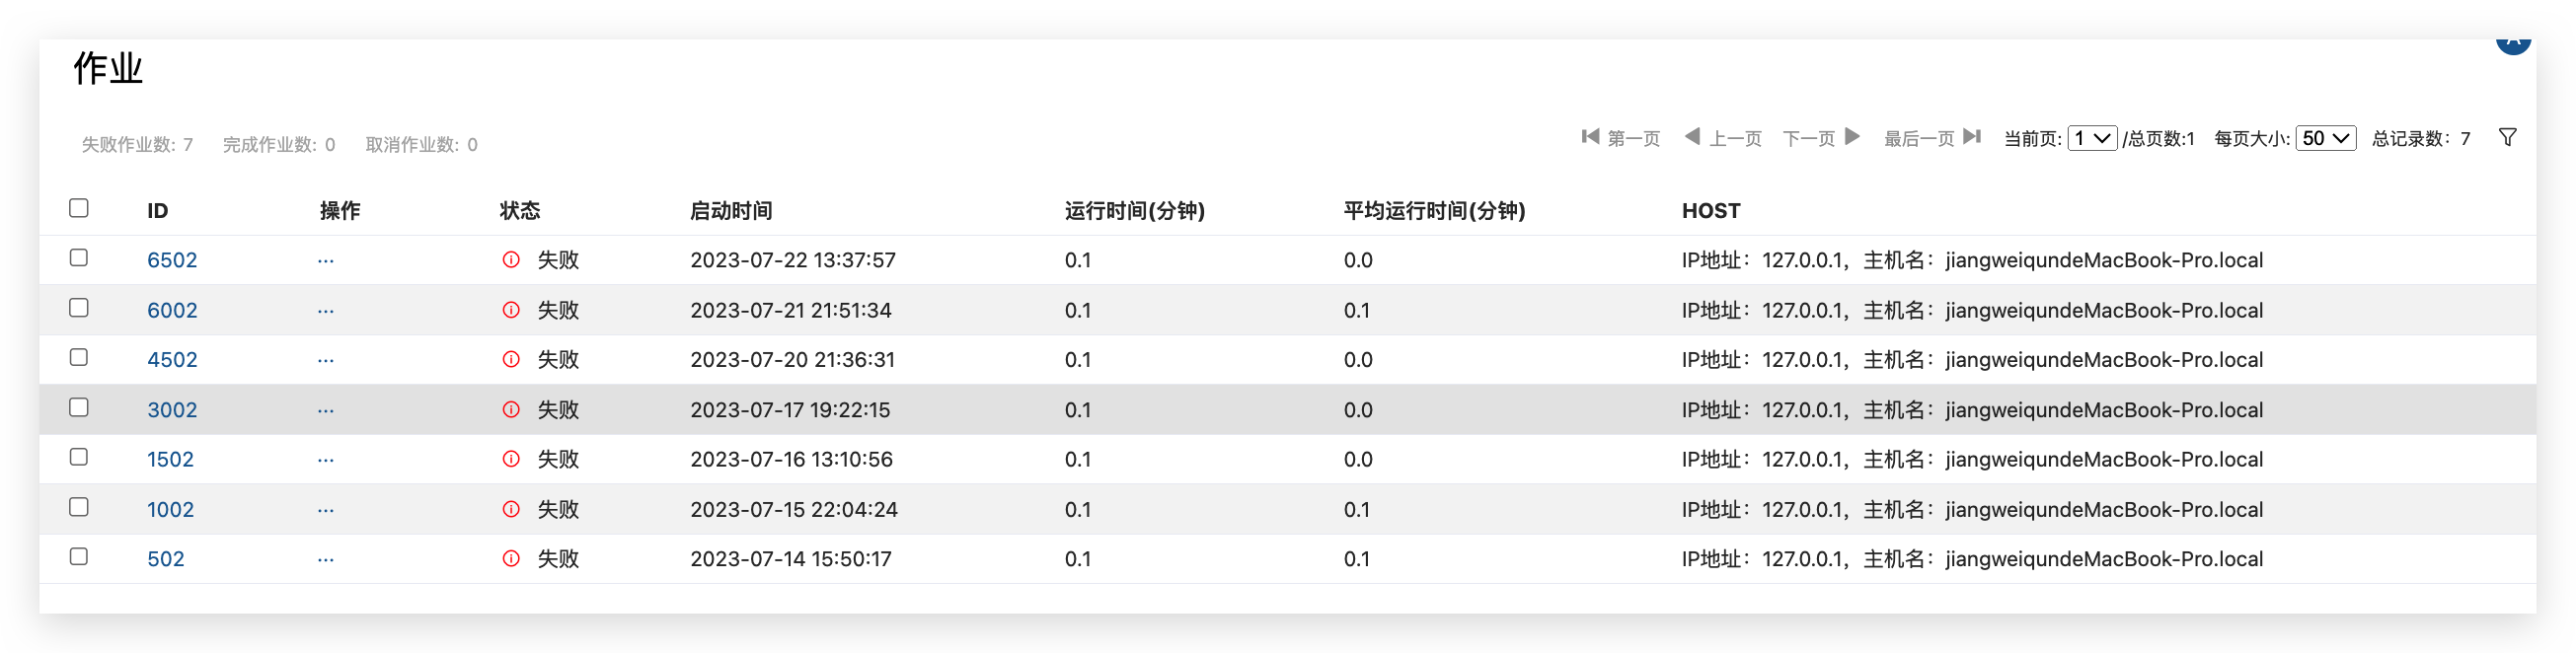This screenshot has height=653, width=2576.
Task: Check the box for job 4502
Action: pos(79,357)
